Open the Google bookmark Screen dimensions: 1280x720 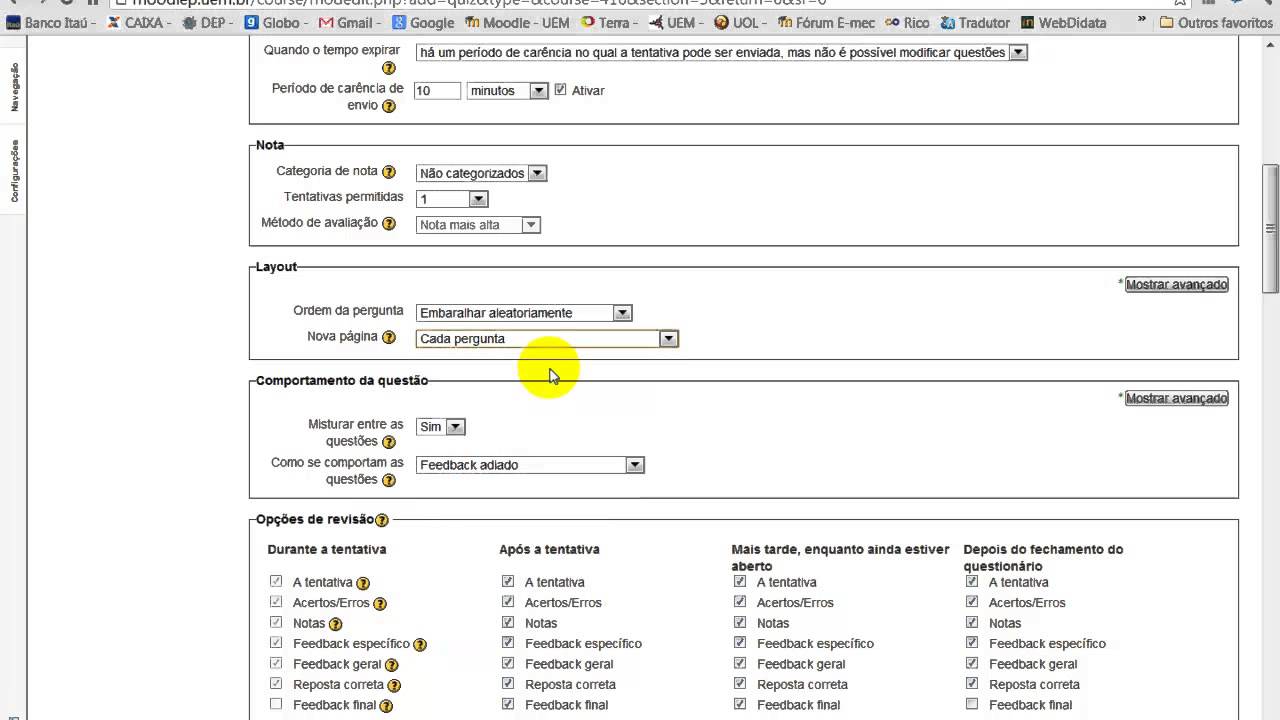[424, 22]
